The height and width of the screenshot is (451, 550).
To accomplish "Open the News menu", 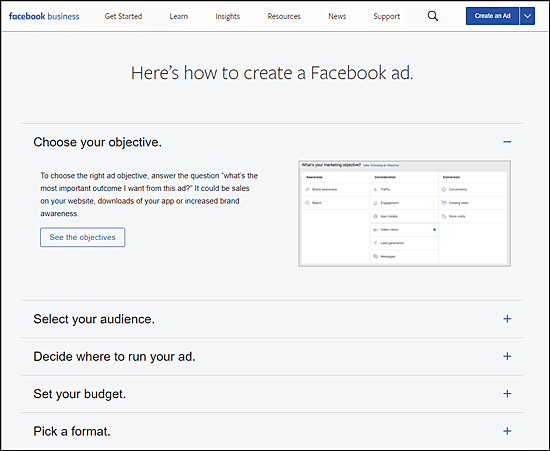I will coord(337,16).
